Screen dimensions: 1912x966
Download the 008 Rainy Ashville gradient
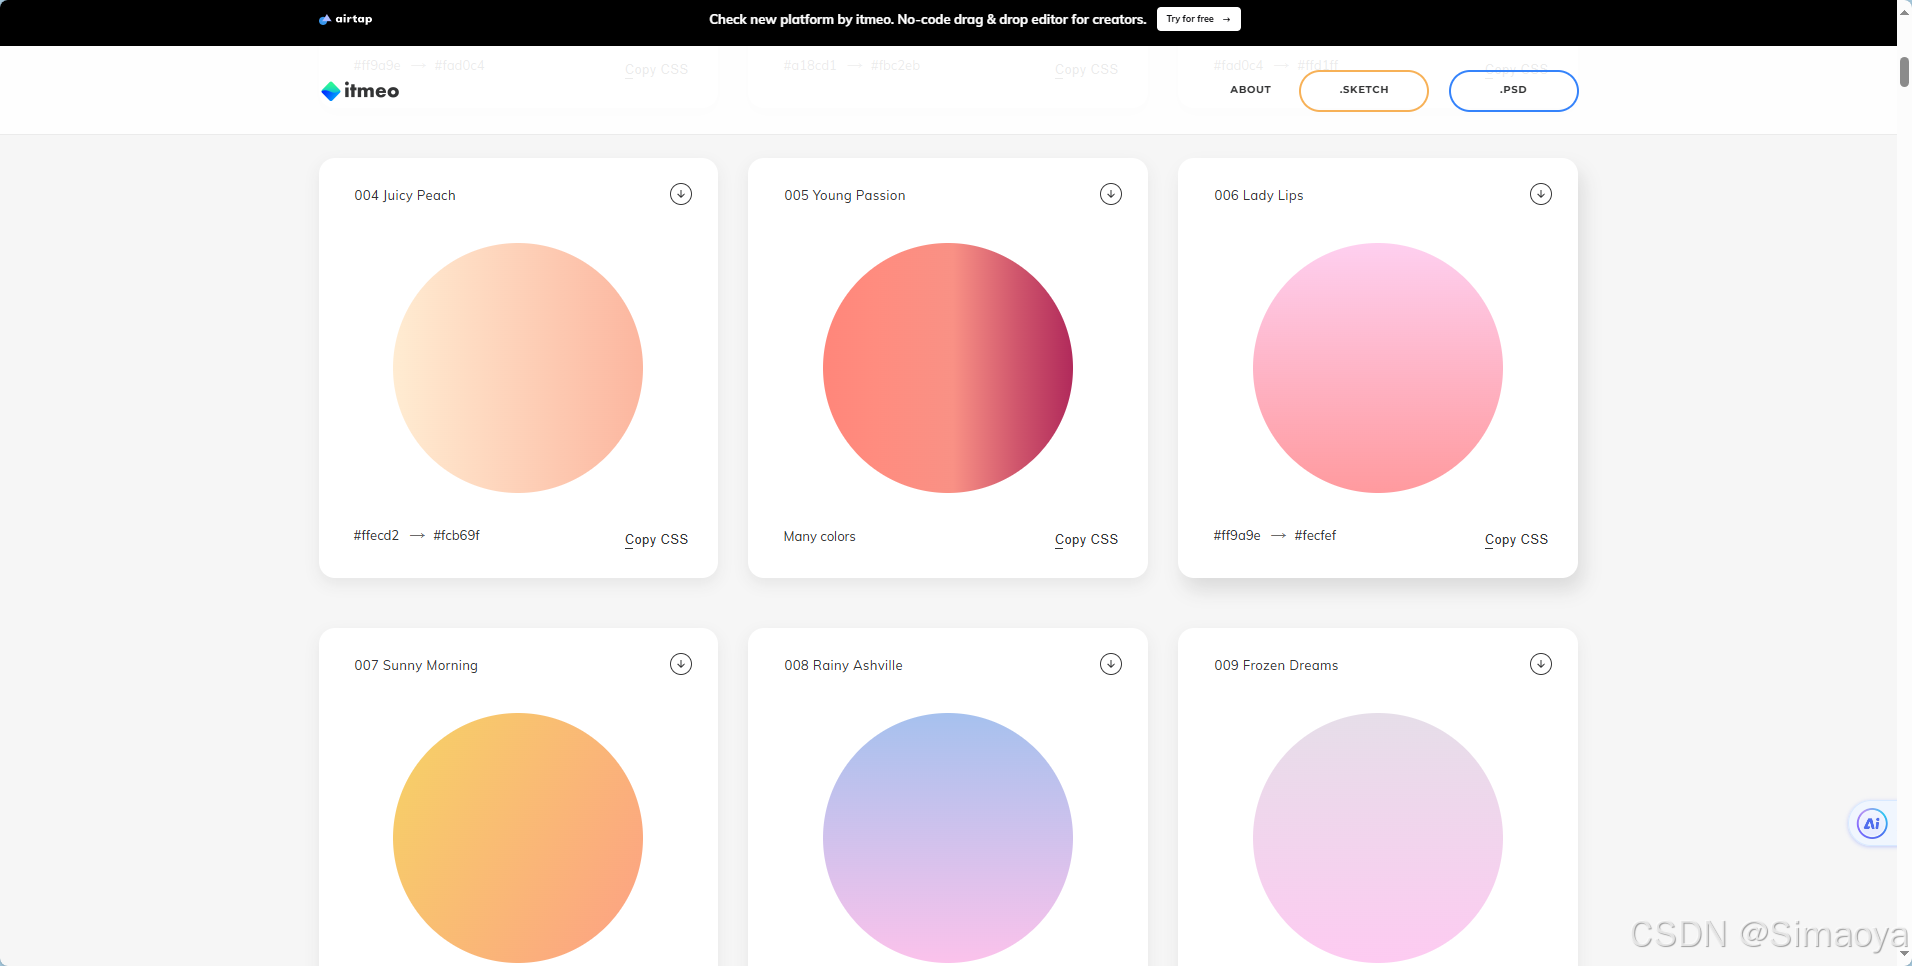(x=1111, y=664)
